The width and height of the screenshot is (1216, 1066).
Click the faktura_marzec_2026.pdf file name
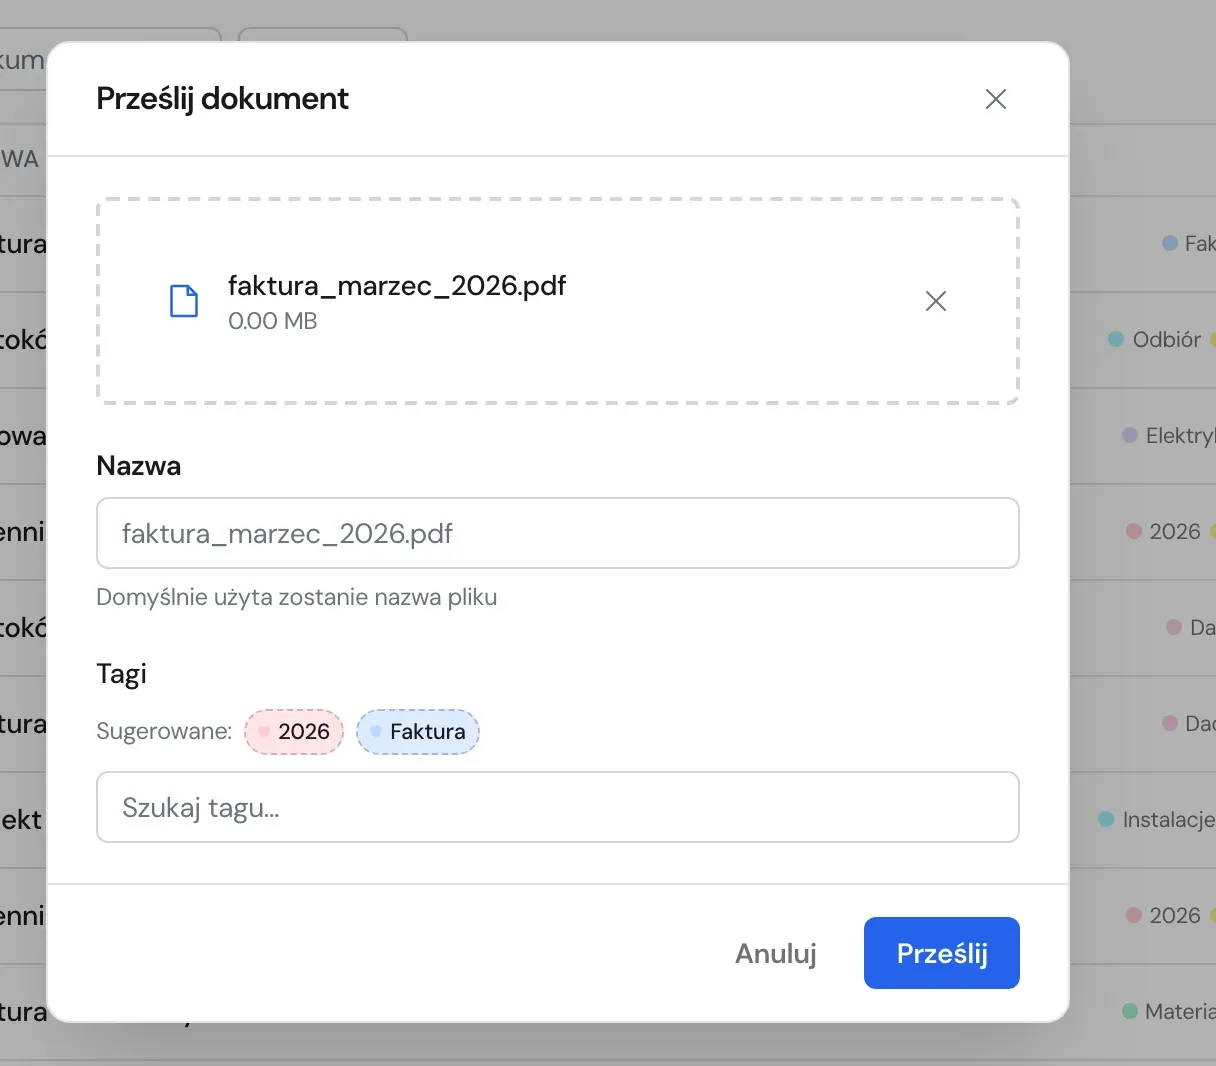coord(397,286)
